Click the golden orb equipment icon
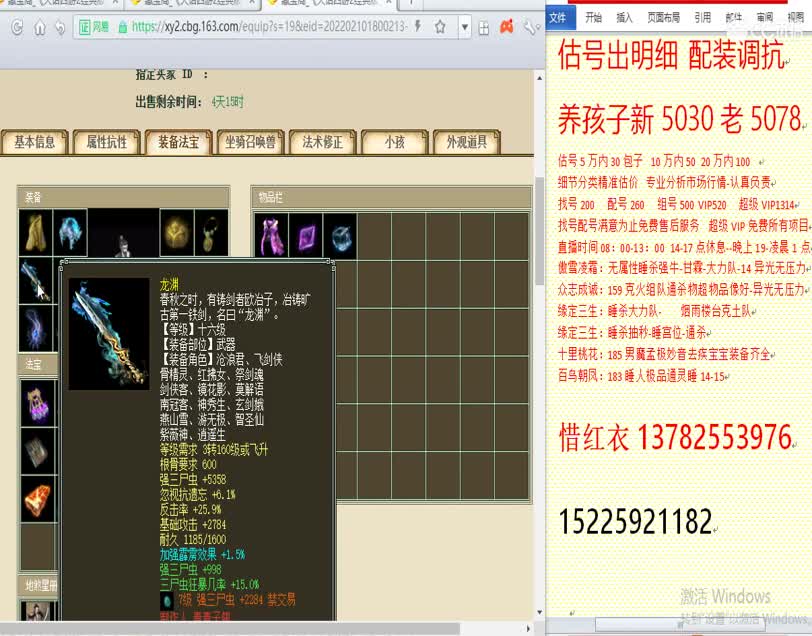Image resolution: width=812 pixels, height=636 pixels. tap(177, 233)
